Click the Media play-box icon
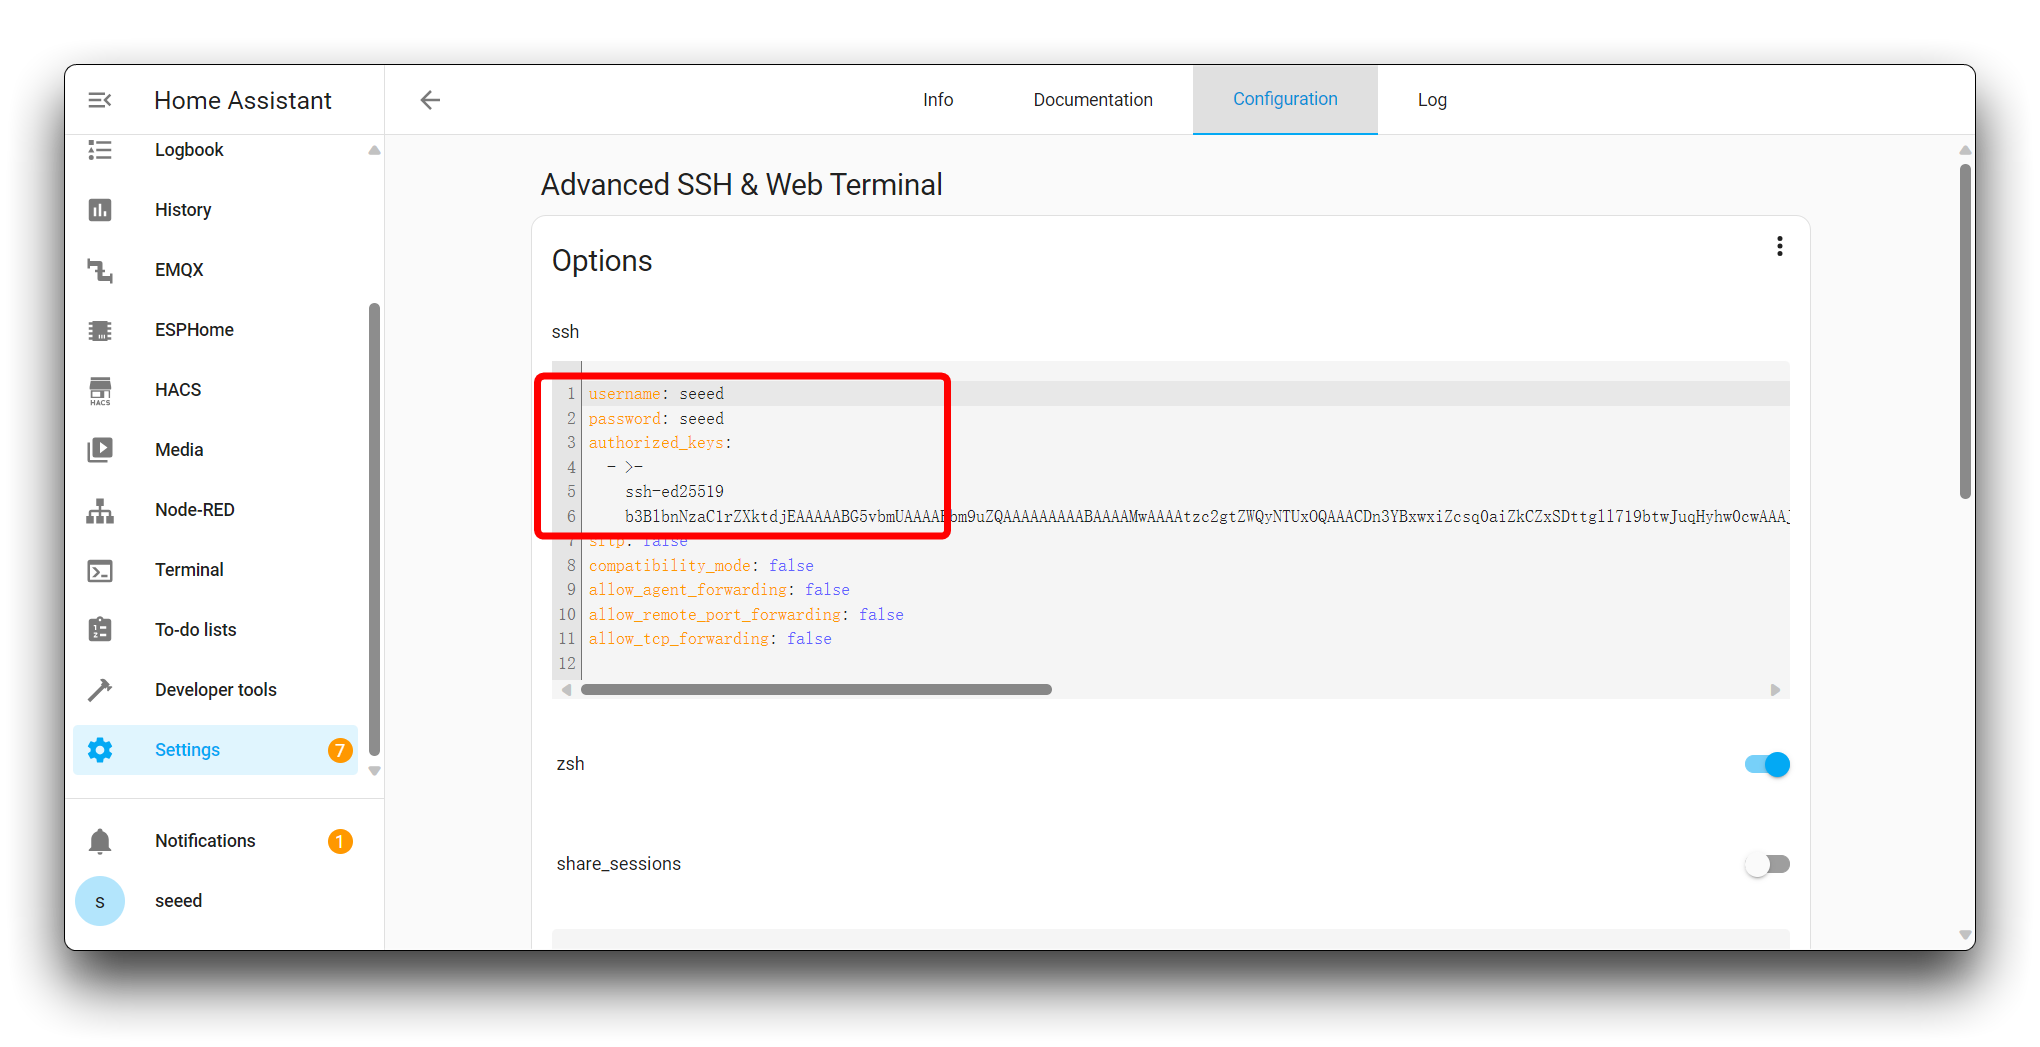This screenshot has height=1047, width=2040. [x=100, y=450]
